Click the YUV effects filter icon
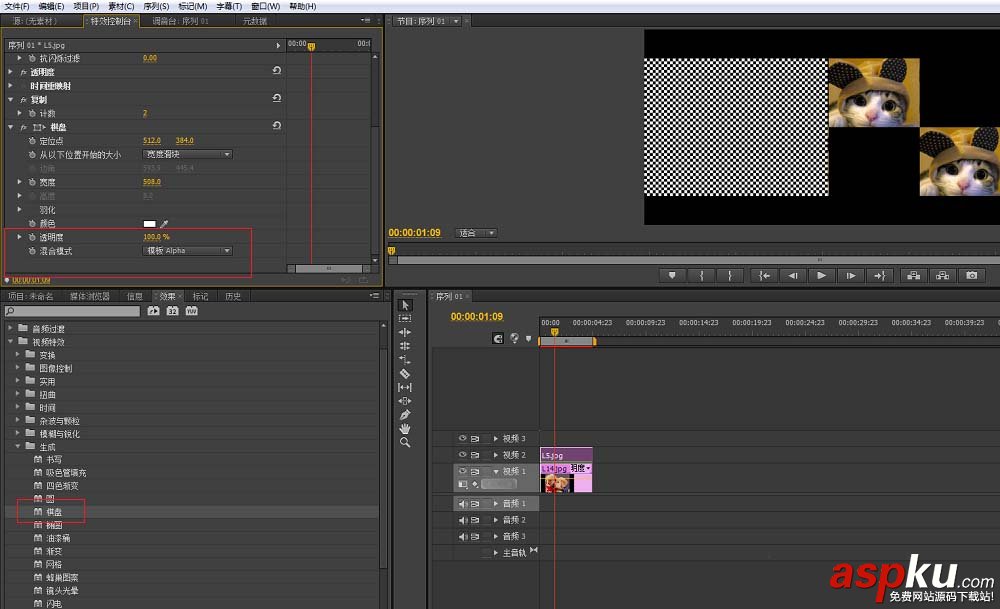The image size is (1000, 609). click(191, 311)
